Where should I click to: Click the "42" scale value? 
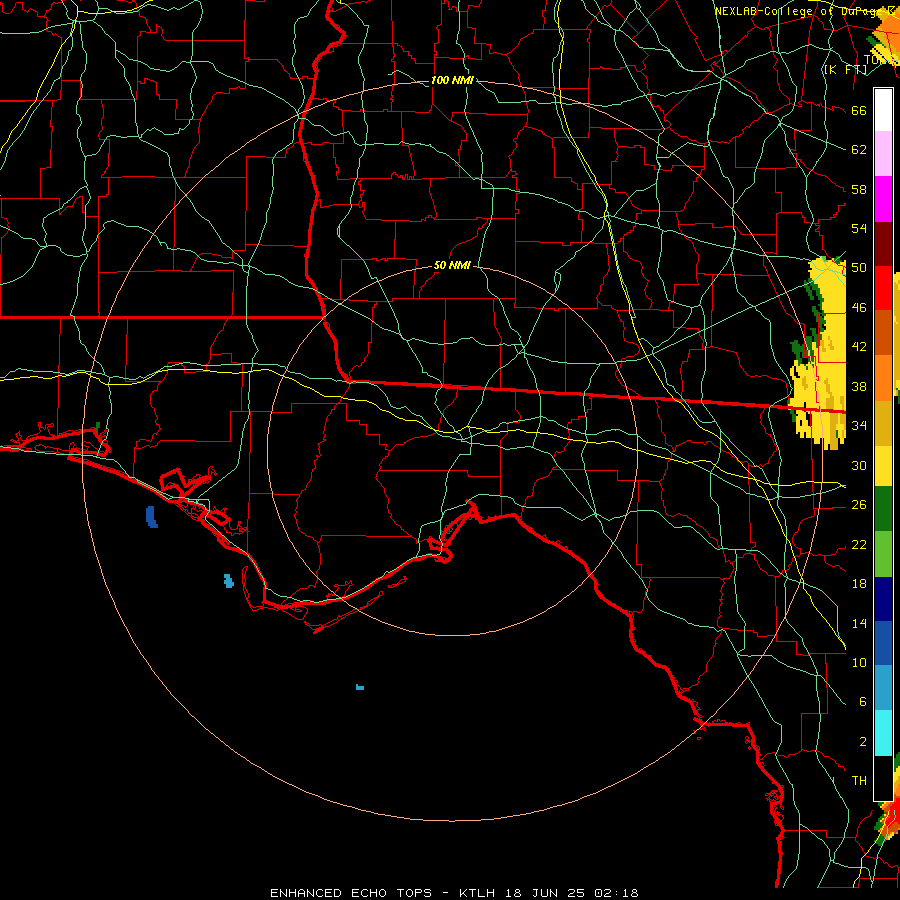[x=859, y=347]
